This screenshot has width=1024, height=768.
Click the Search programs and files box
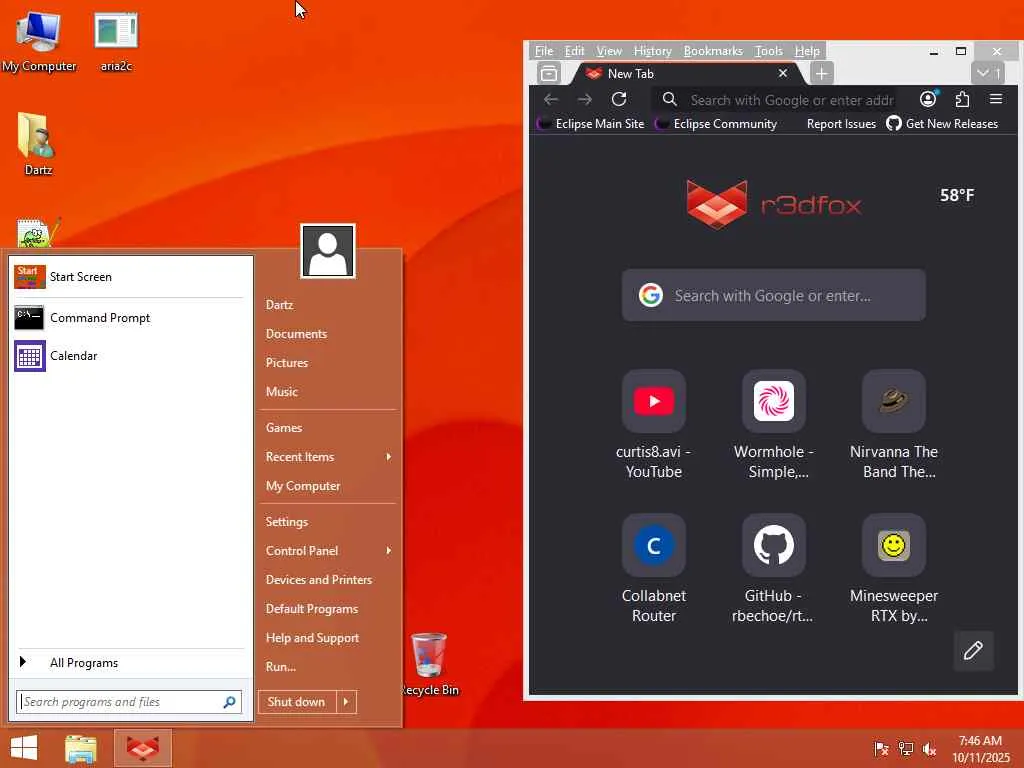click(x=129, y=702)
